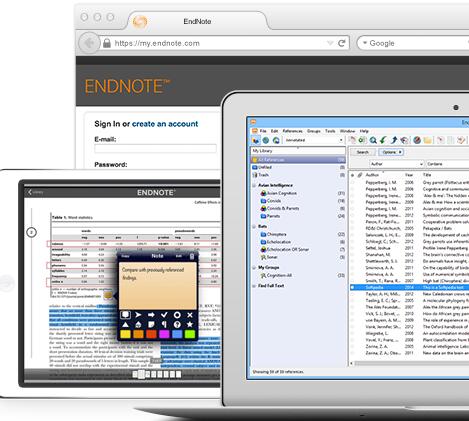Open the Tools menu
This screenshot has height=421, width=469.
[x=330, y=131]
